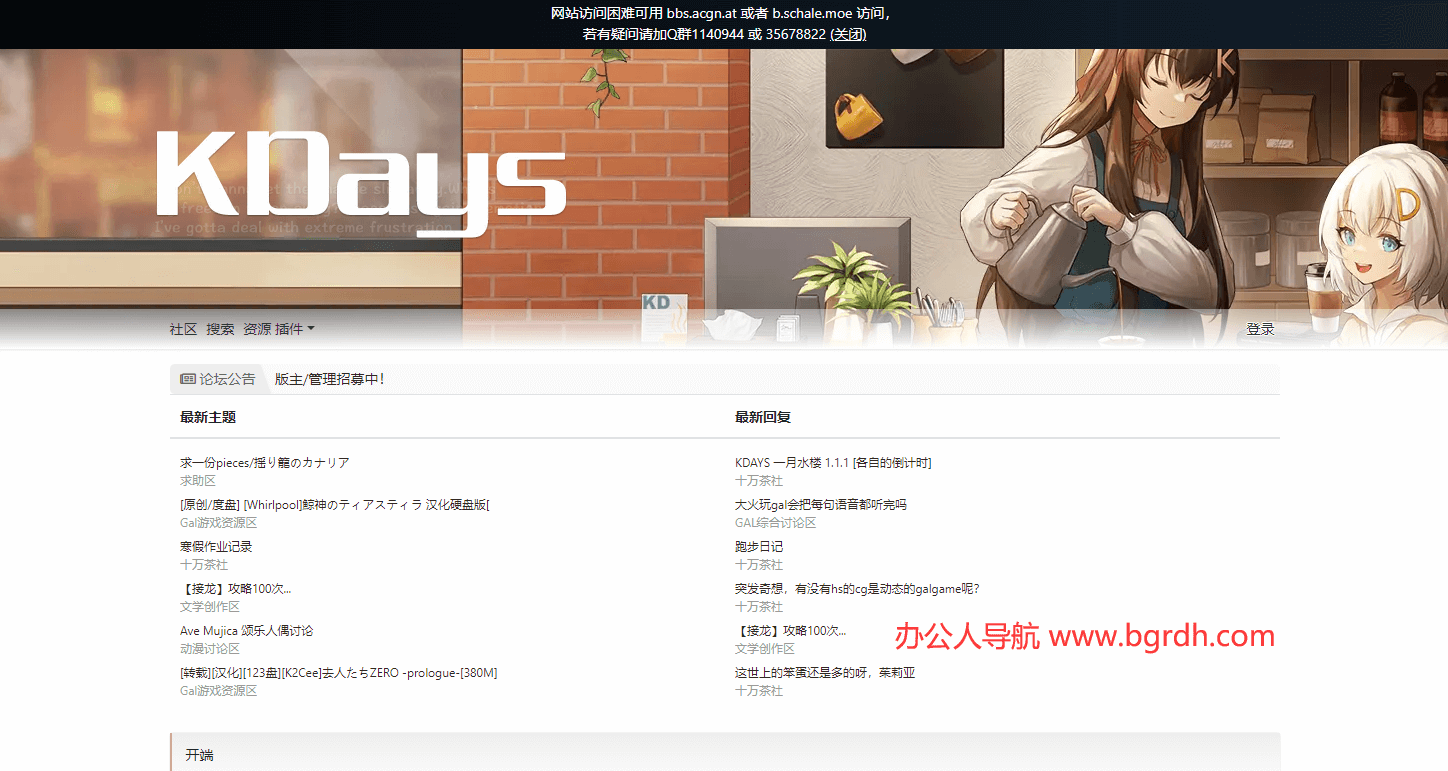Viewport: 1448px width, 771px height.
Task: Open the 资源 navigation entry
Action: coord(255,328)
